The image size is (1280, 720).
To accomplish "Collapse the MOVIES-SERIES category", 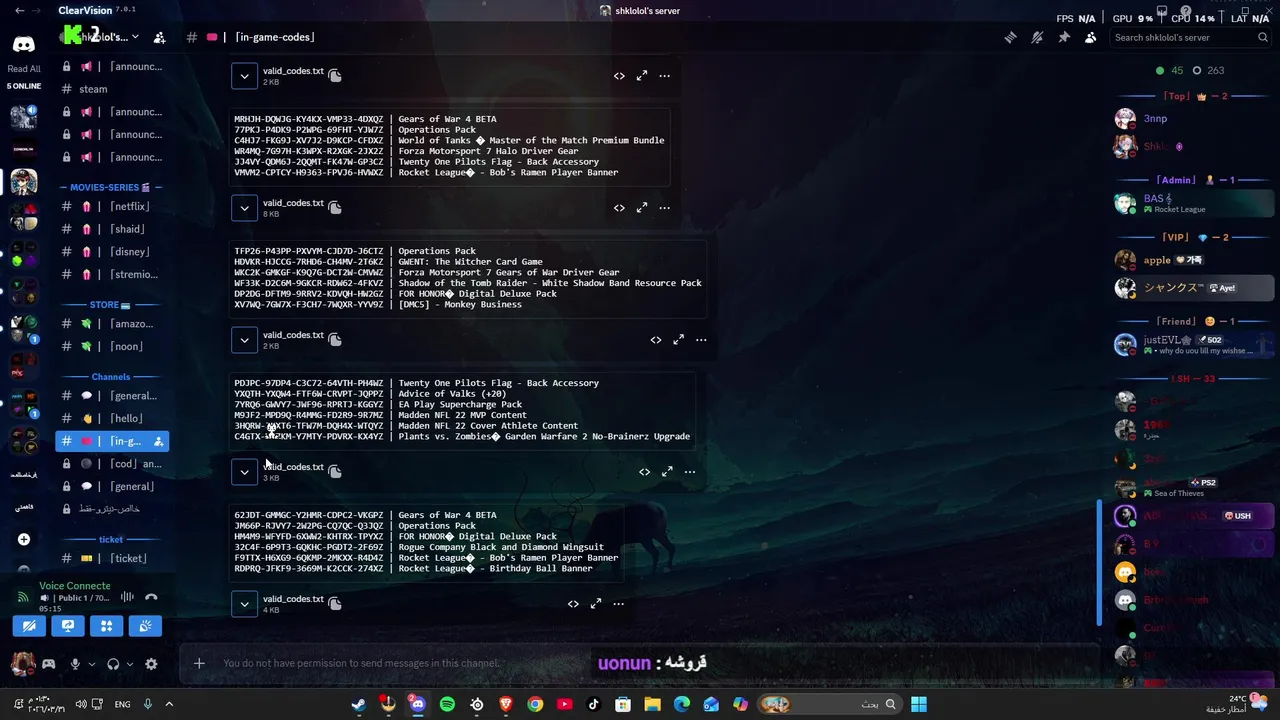I will point(110,187).
